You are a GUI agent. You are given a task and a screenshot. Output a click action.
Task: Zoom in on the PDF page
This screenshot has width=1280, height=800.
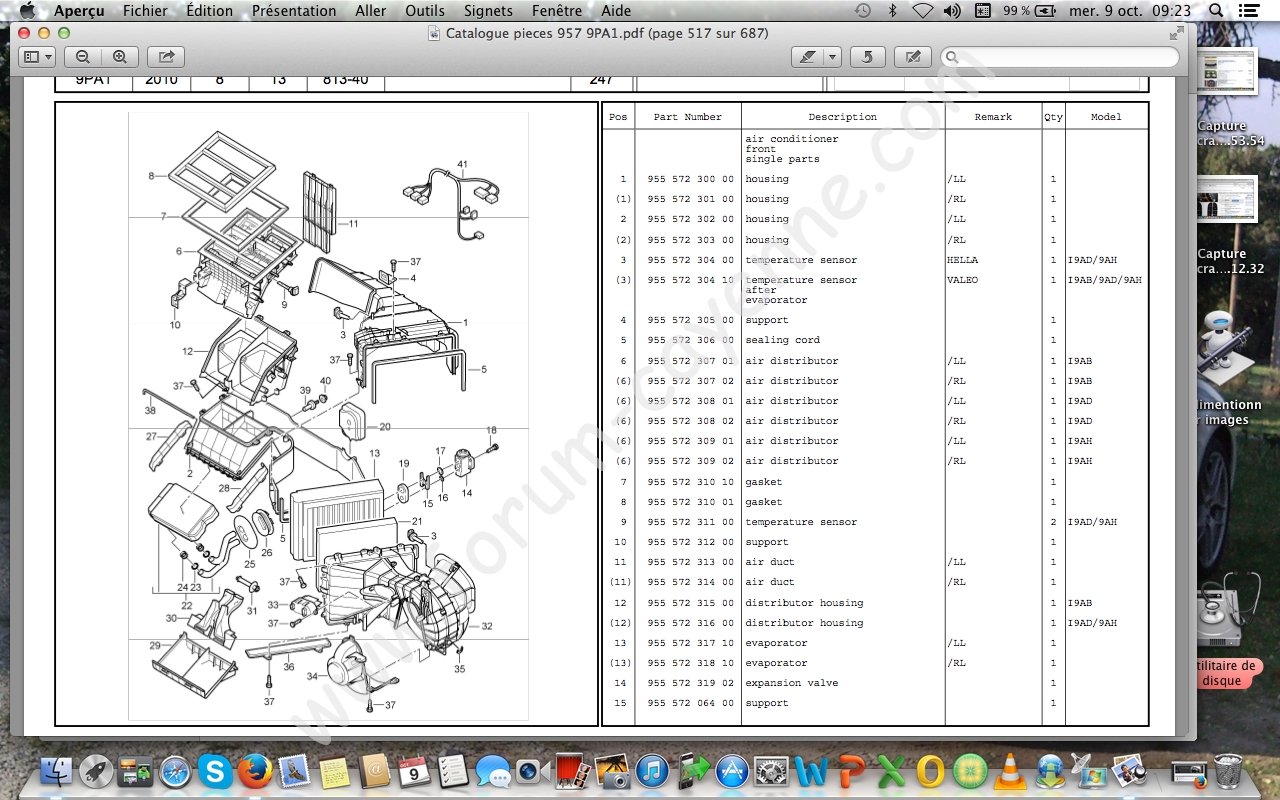point(120,57)
